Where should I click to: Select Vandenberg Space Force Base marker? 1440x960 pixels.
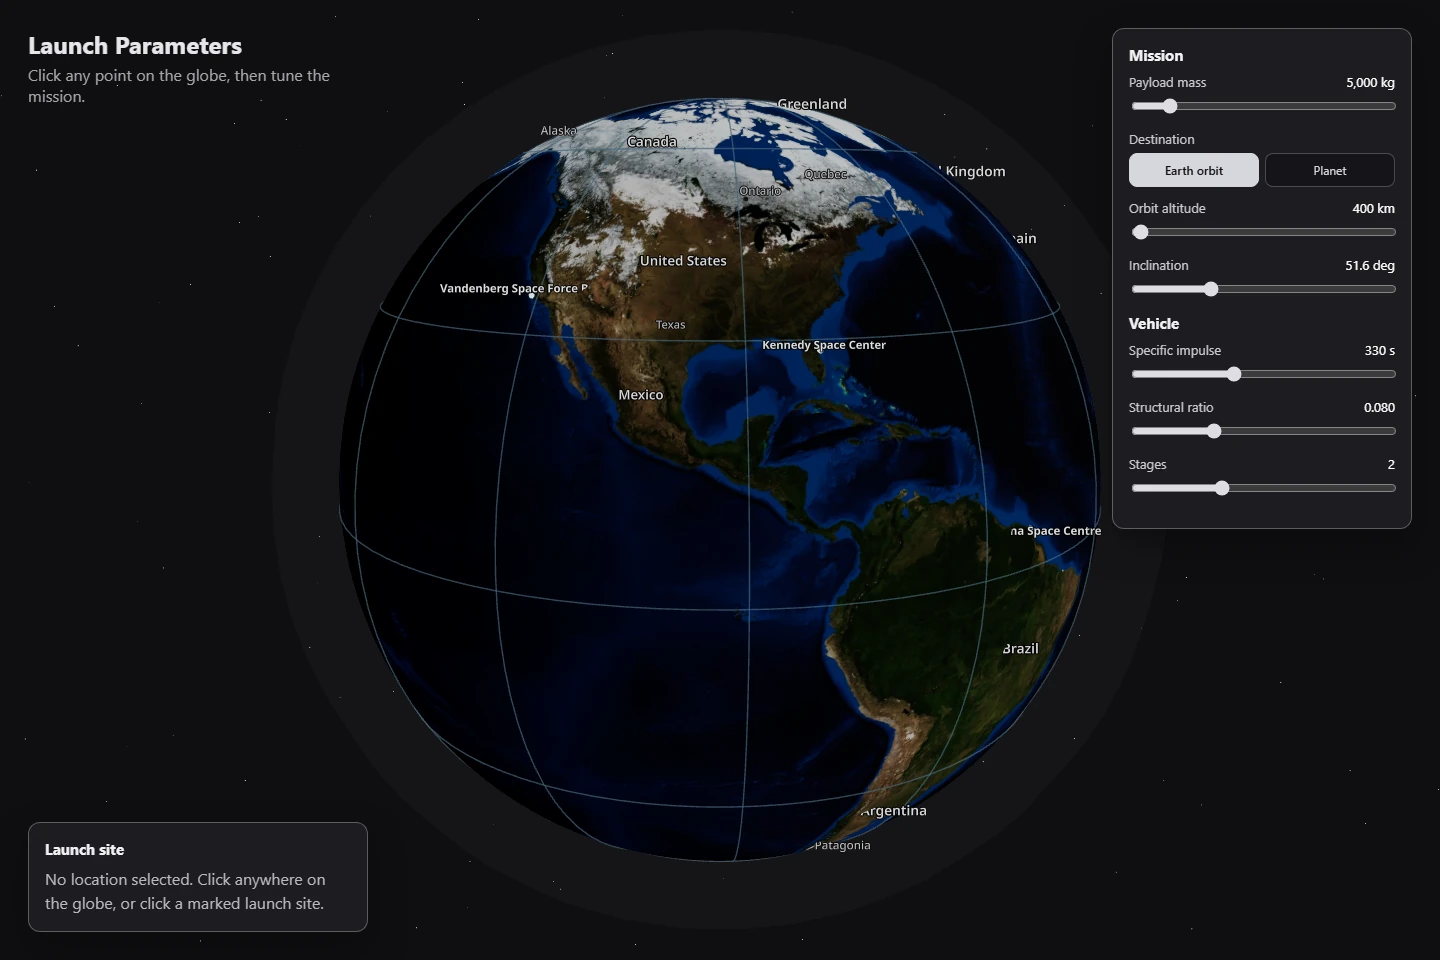[x=531, y=295]
